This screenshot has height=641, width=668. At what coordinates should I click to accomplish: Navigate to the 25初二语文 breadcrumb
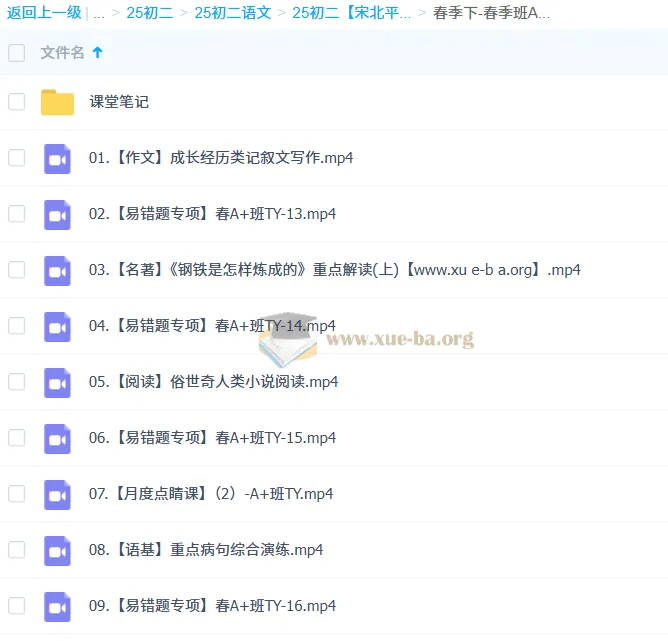coord(233,13)
